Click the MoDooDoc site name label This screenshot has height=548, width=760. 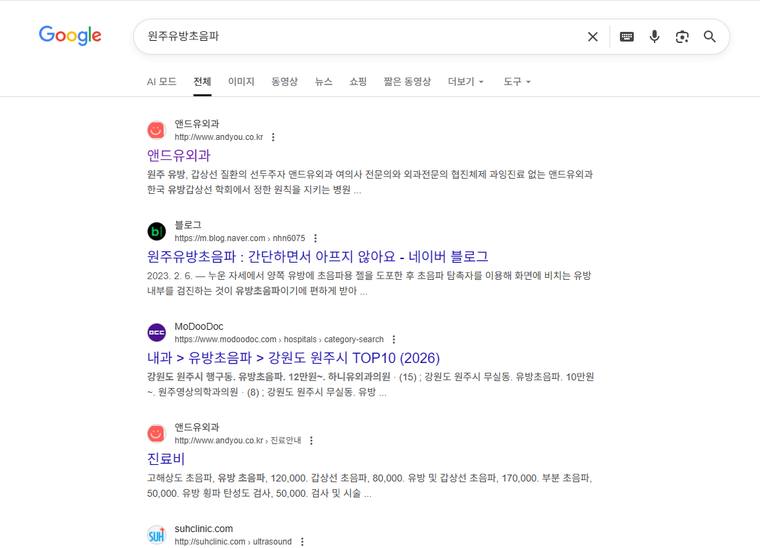(x=199, y=327)
